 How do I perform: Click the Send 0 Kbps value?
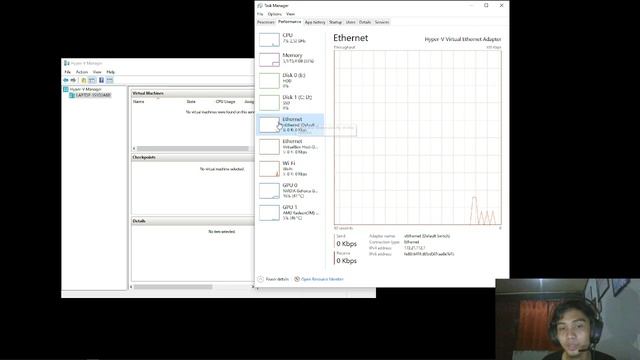(x=347, y=244)
